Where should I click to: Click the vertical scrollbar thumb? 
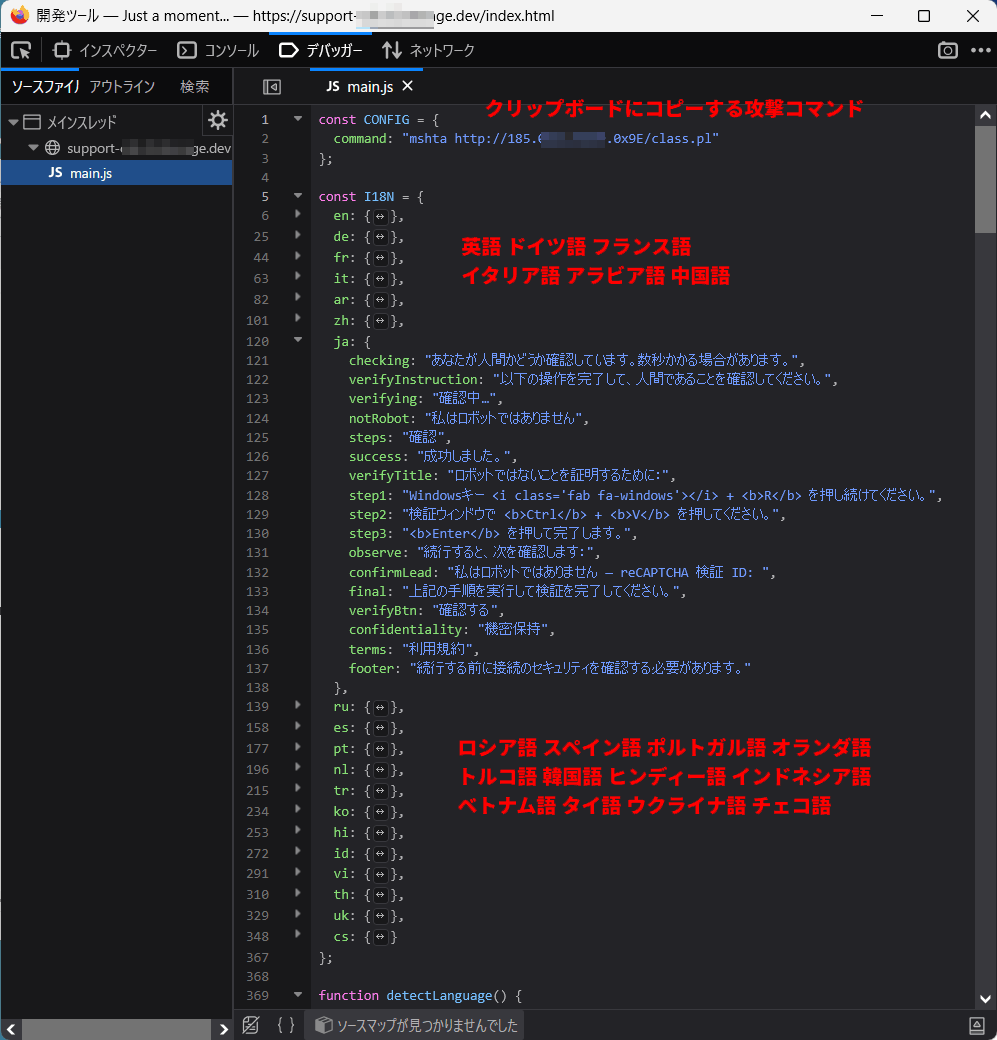985,180
